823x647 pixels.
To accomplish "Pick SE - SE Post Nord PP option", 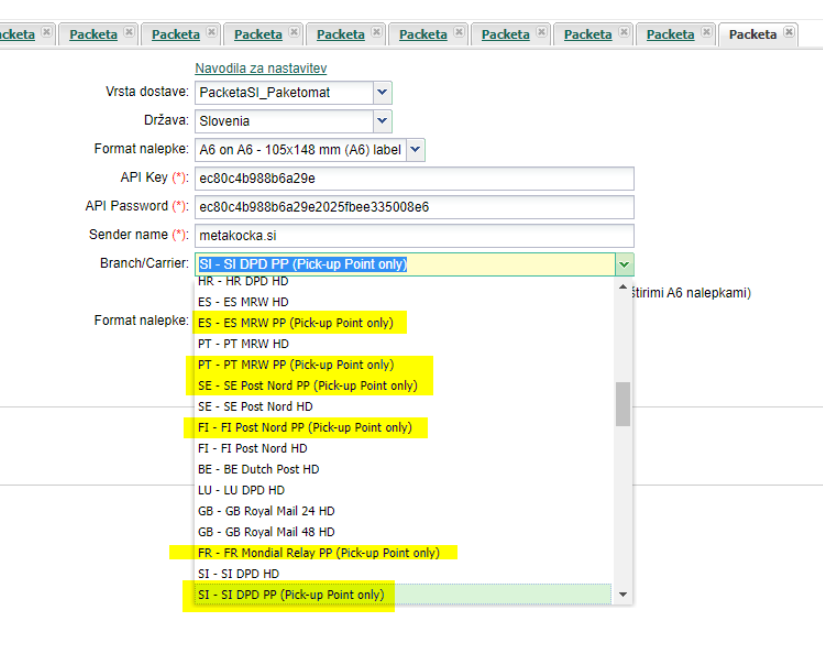I will pyautogui.click(x=403, y=386).
